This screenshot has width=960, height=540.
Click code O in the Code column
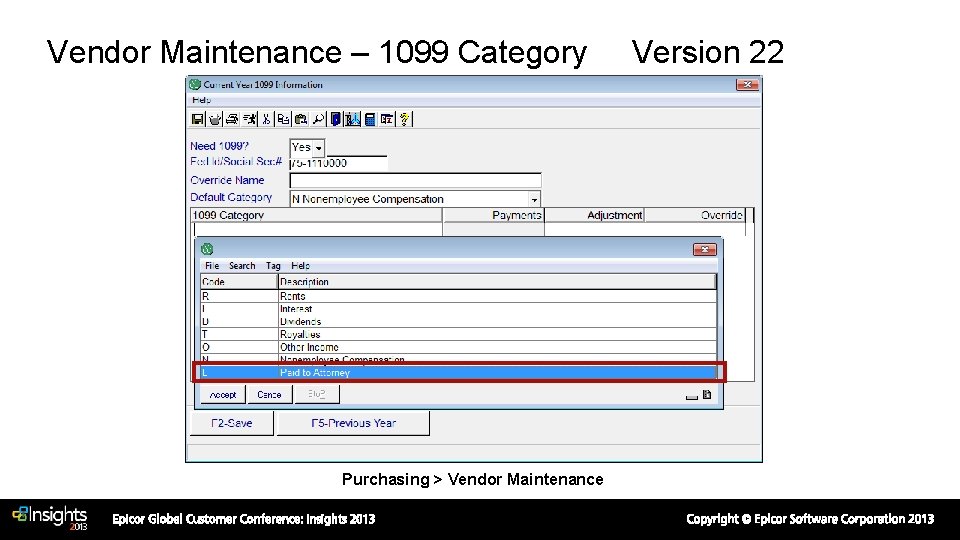coord(206,347)
